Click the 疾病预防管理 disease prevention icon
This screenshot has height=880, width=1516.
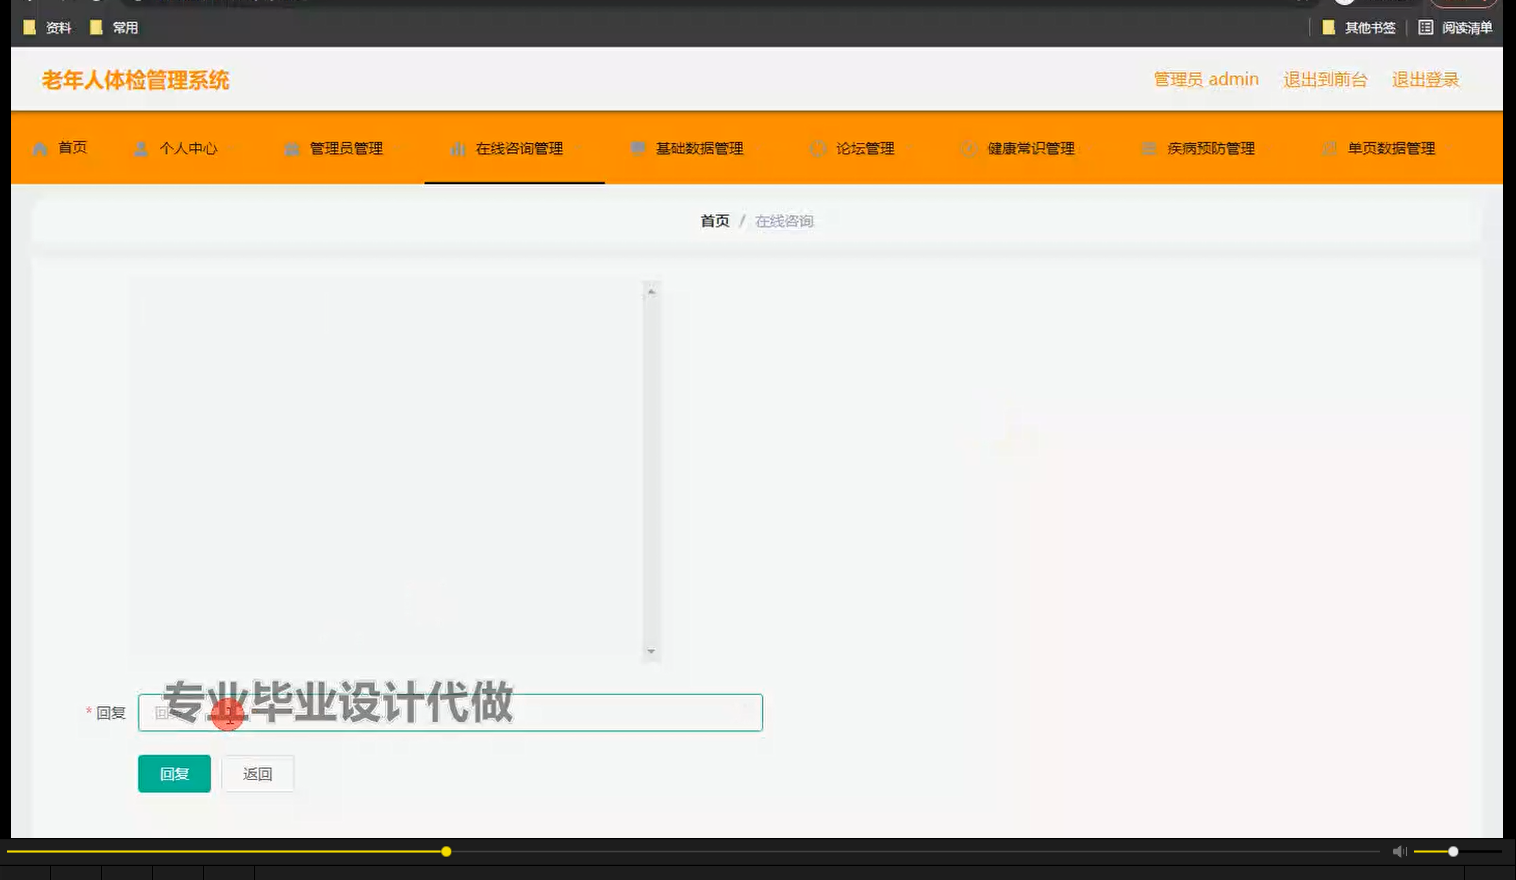click(x=1147, y=148)
